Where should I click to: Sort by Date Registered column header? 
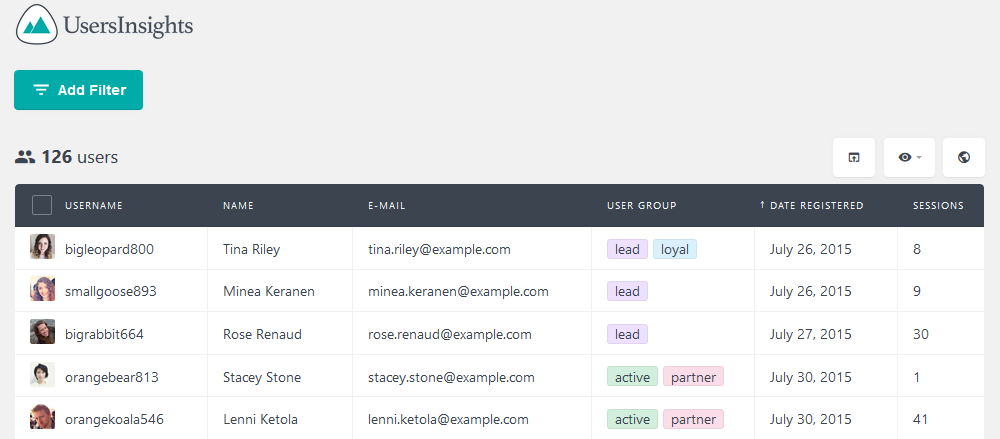point(811,205)
